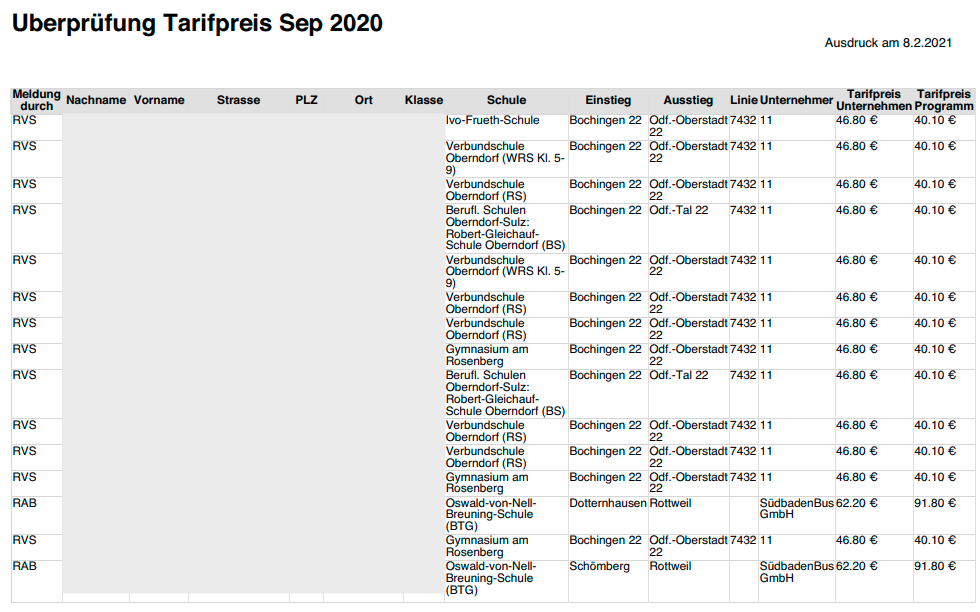Click the title Überprüfung Tarifpreis Sep 2020
The image size is (980, 612).
tap(197, 24)
